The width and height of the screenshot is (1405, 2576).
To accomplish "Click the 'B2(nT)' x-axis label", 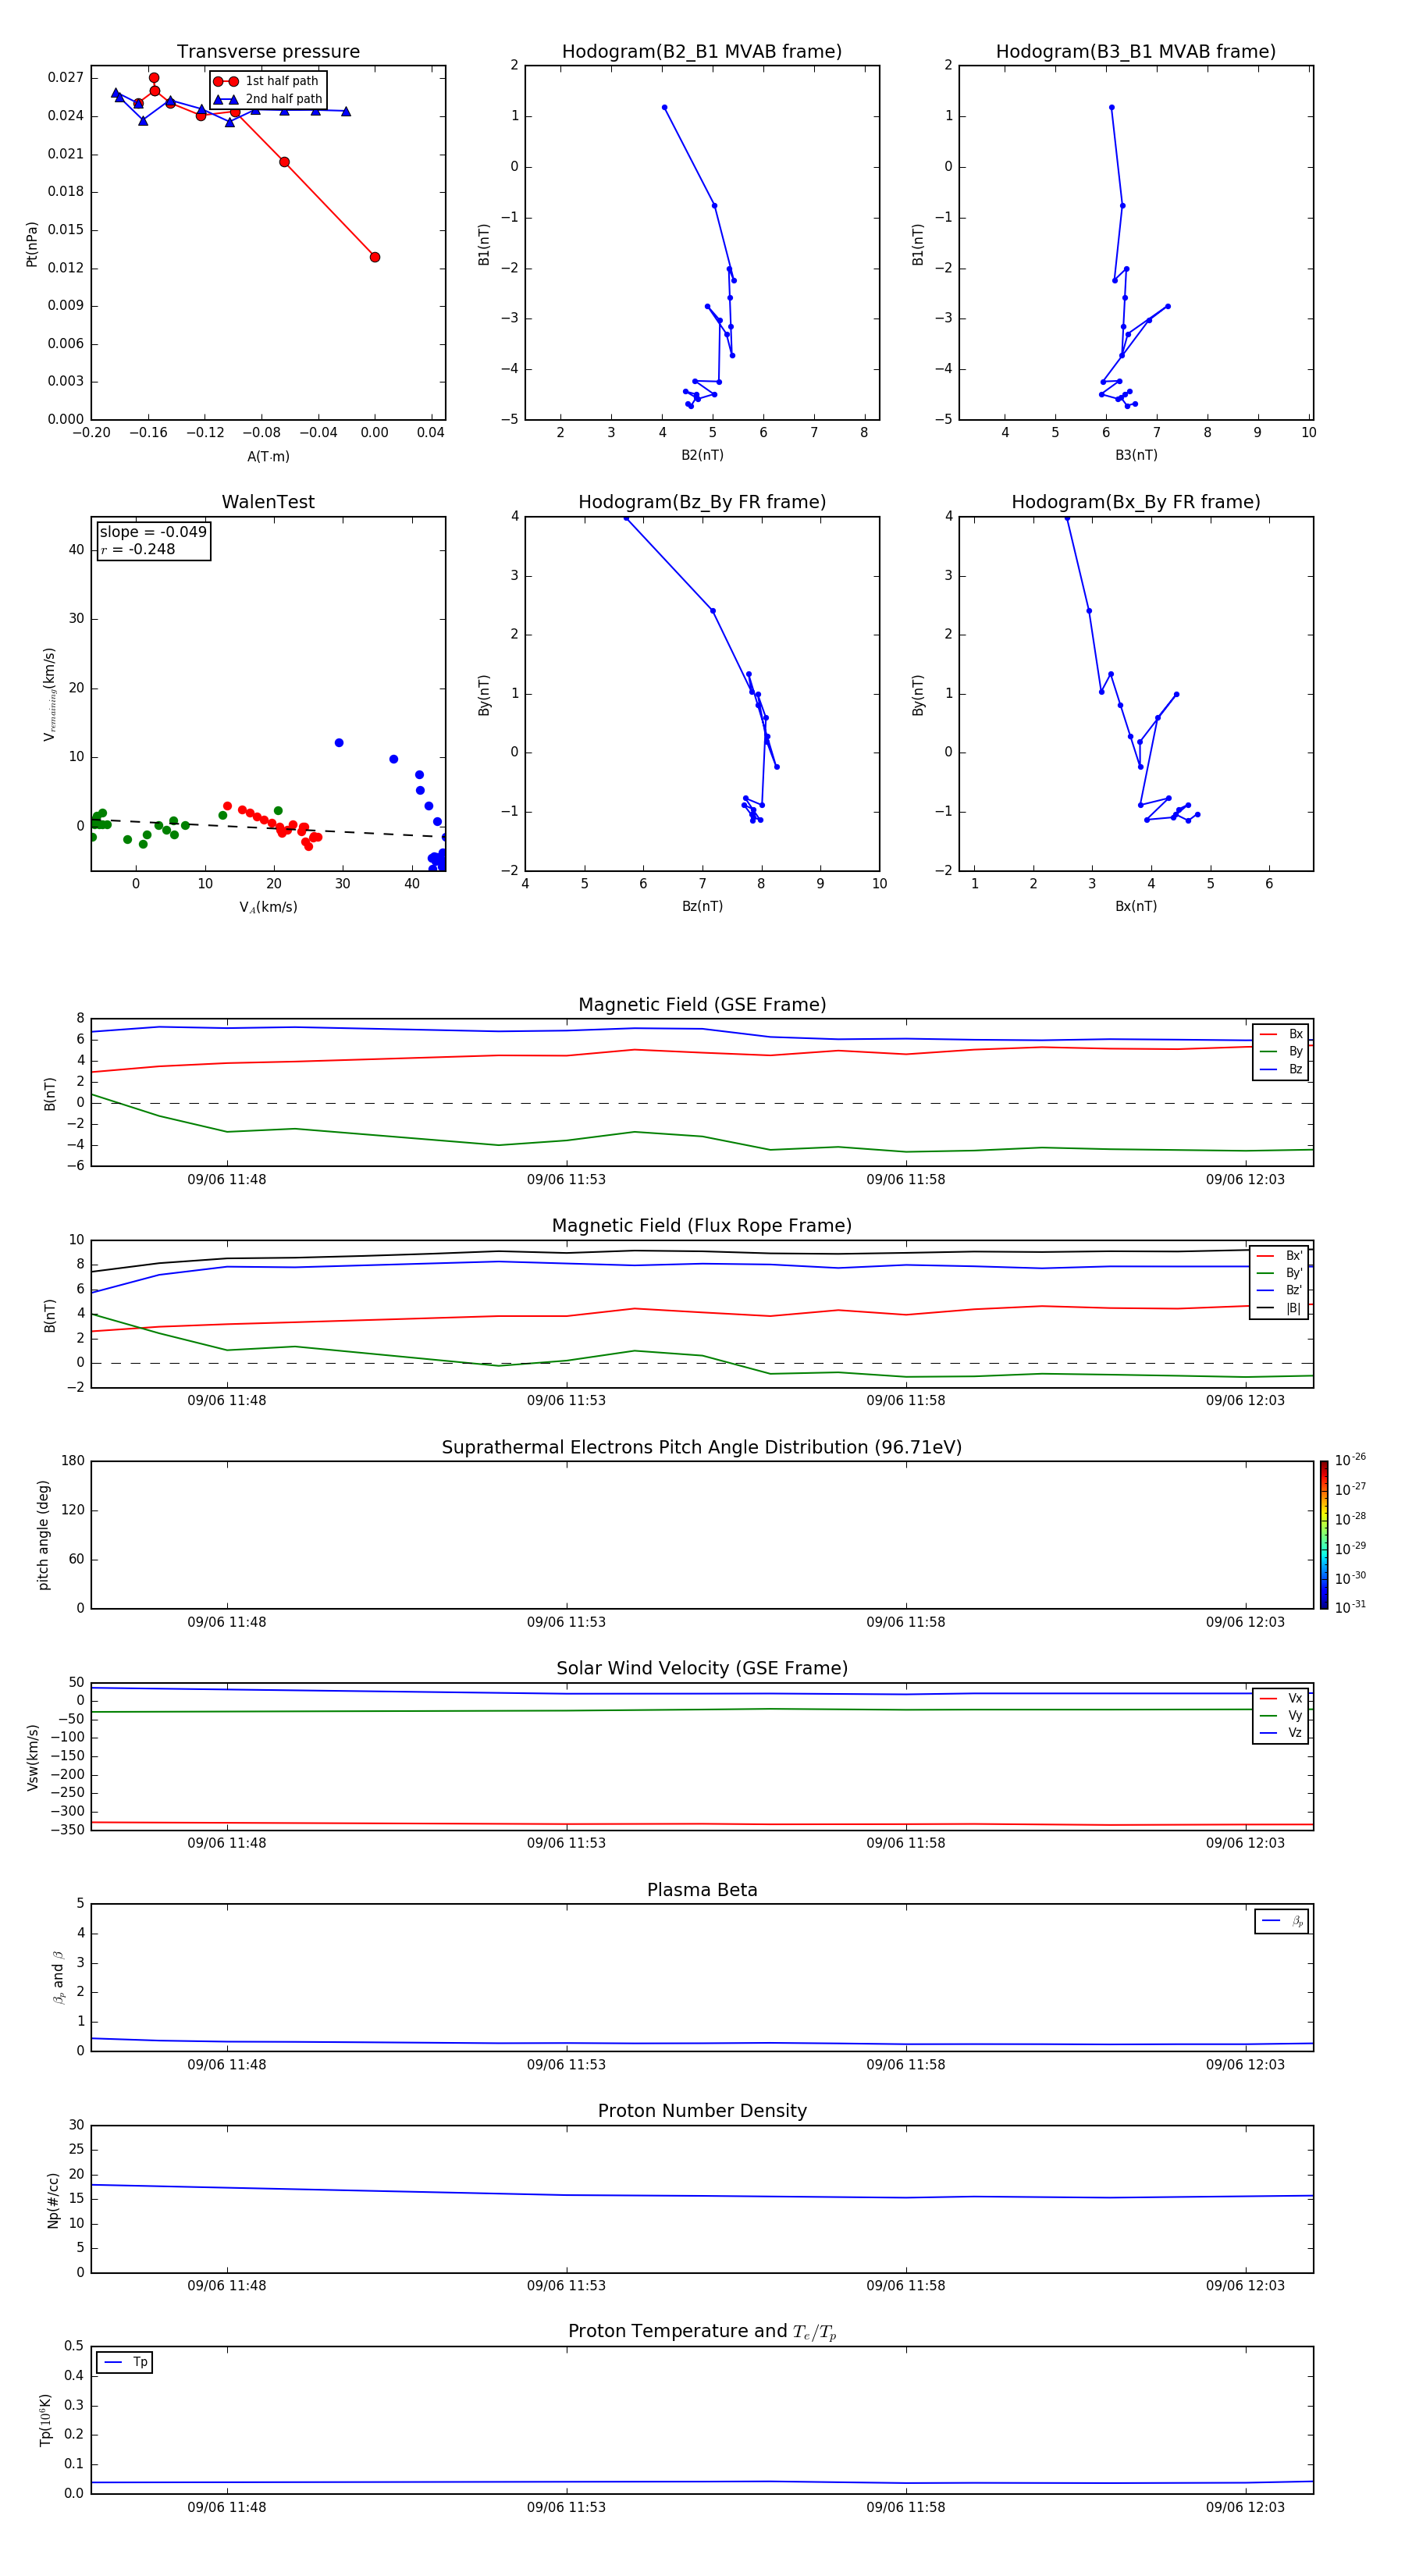I will 702,455.
